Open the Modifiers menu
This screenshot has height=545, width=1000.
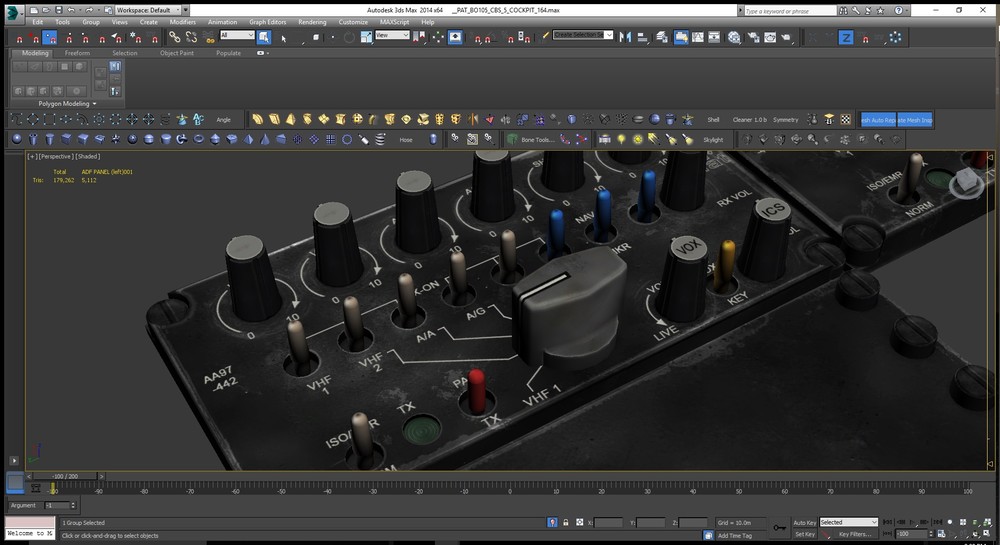(x=183, y=21)
